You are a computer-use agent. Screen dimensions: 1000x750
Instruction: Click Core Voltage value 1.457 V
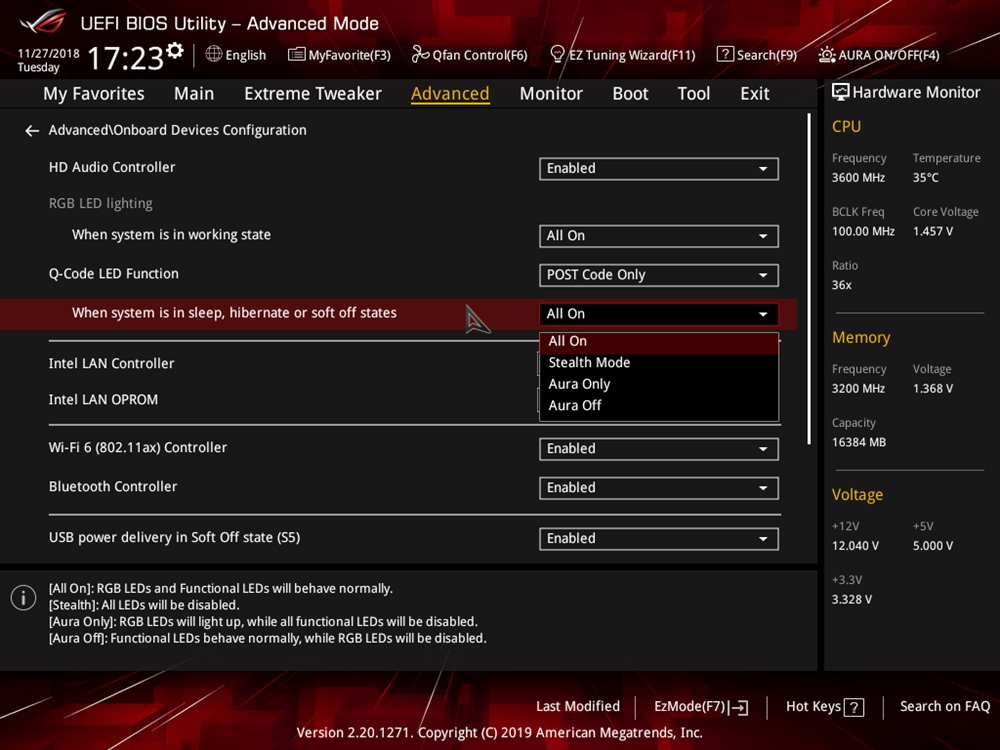[x=932, y=232]
